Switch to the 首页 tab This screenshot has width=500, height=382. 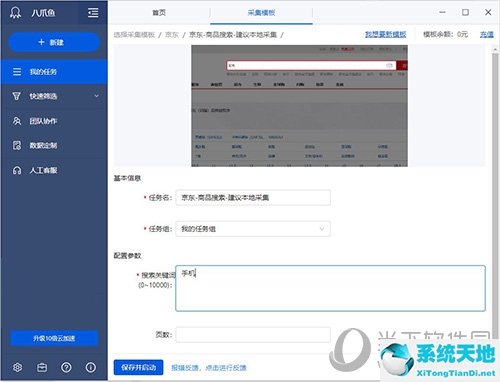coord(159,13)
